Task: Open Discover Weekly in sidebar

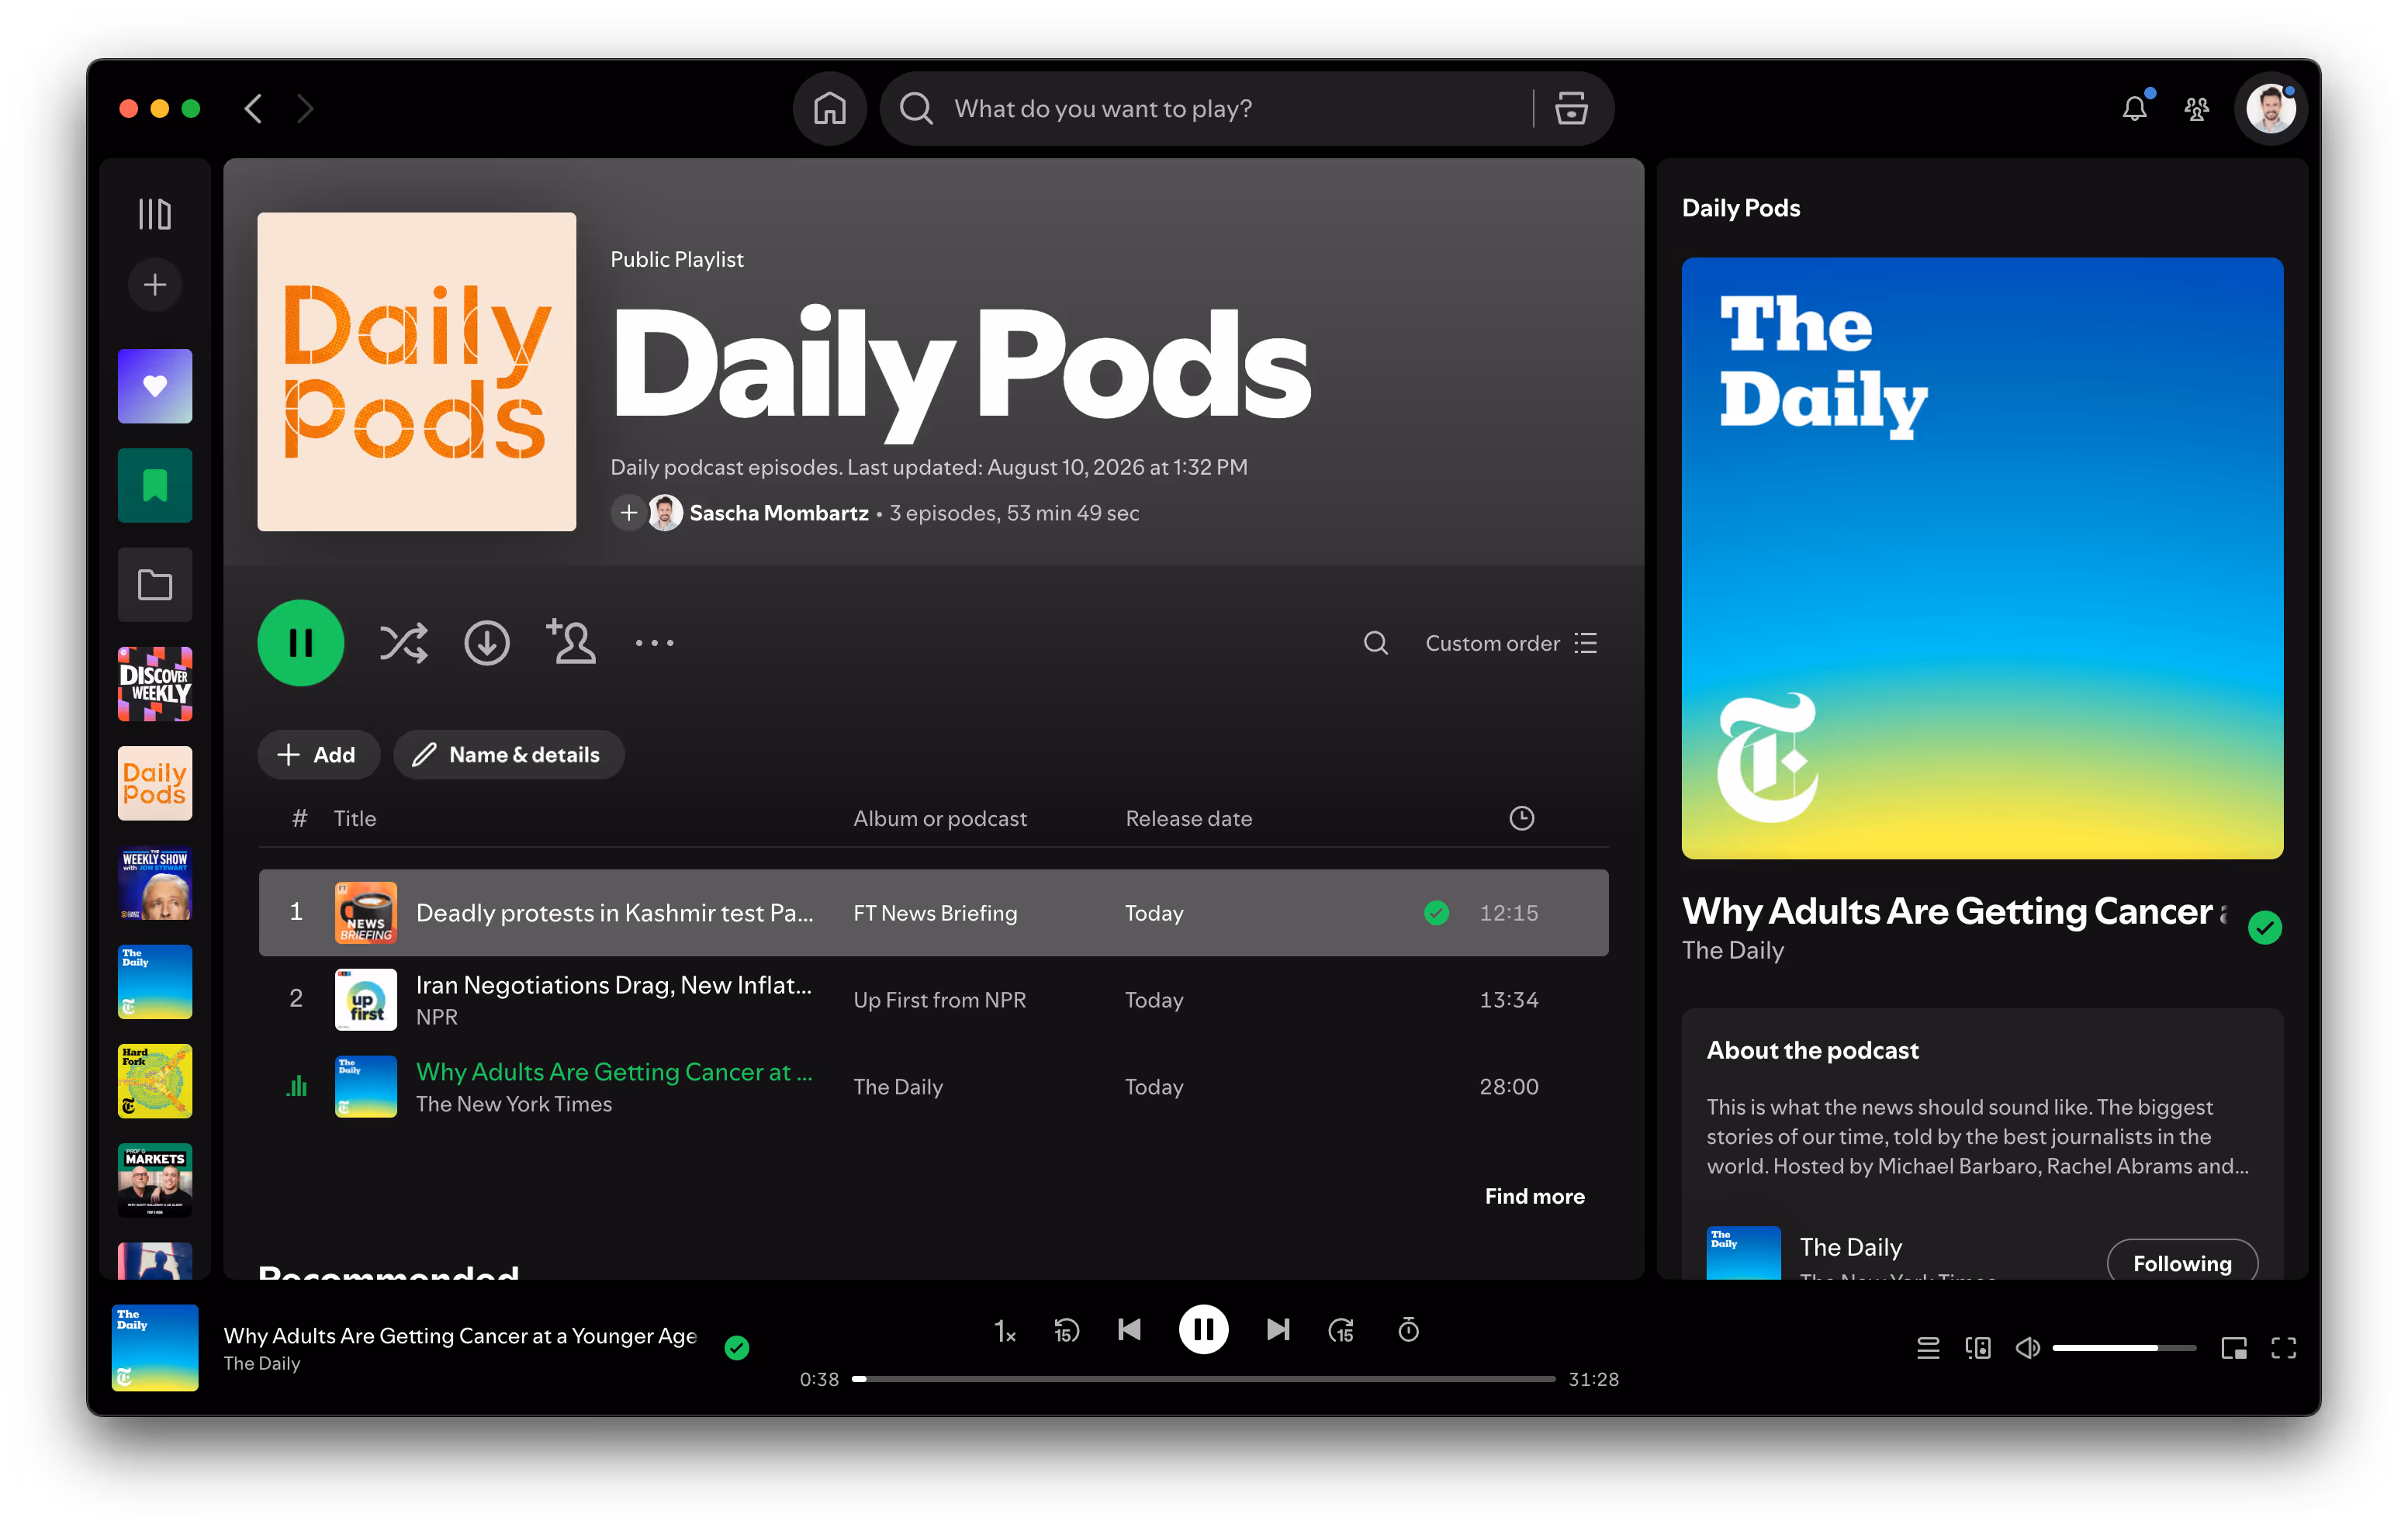Action: 155,684
